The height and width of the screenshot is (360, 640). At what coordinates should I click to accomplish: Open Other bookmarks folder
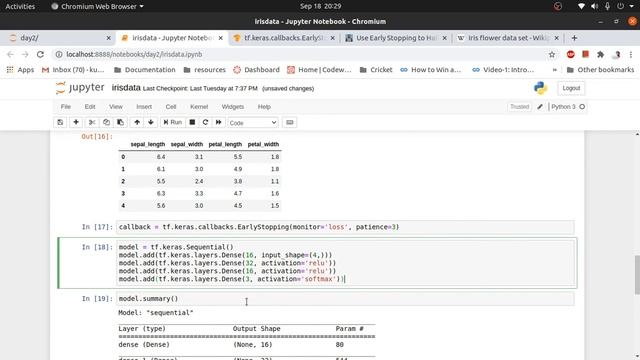[x=600, y=70]
